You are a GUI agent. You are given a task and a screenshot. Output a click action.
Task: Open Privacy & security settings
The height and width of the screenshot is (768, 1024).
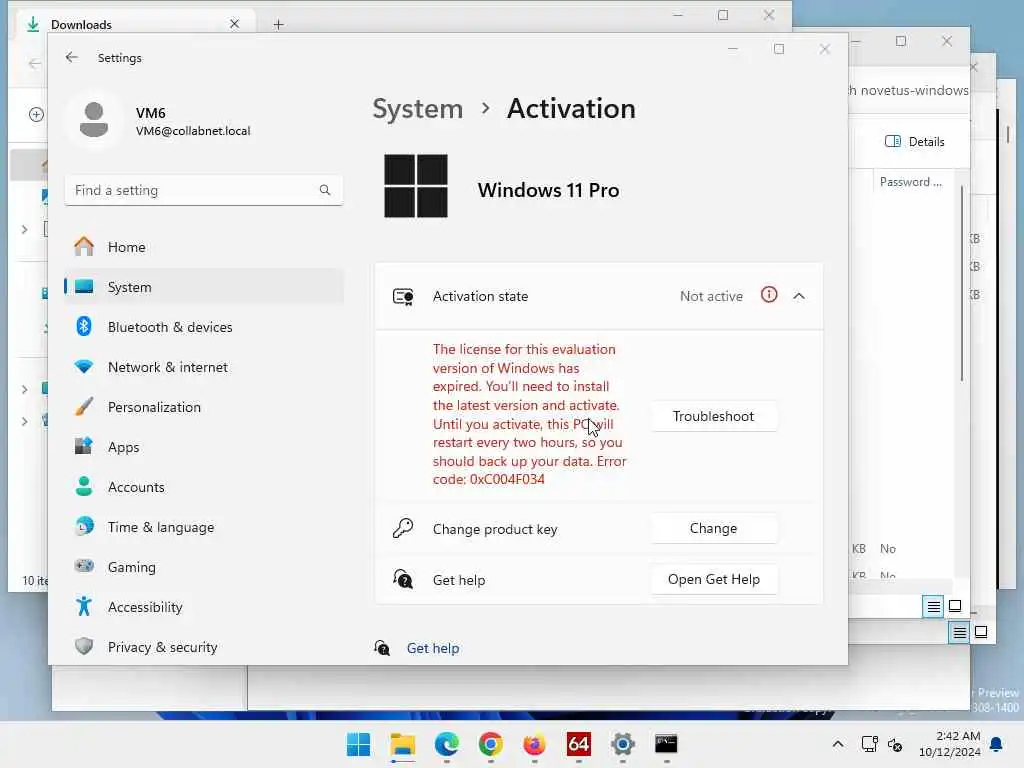tap(204, 647)
